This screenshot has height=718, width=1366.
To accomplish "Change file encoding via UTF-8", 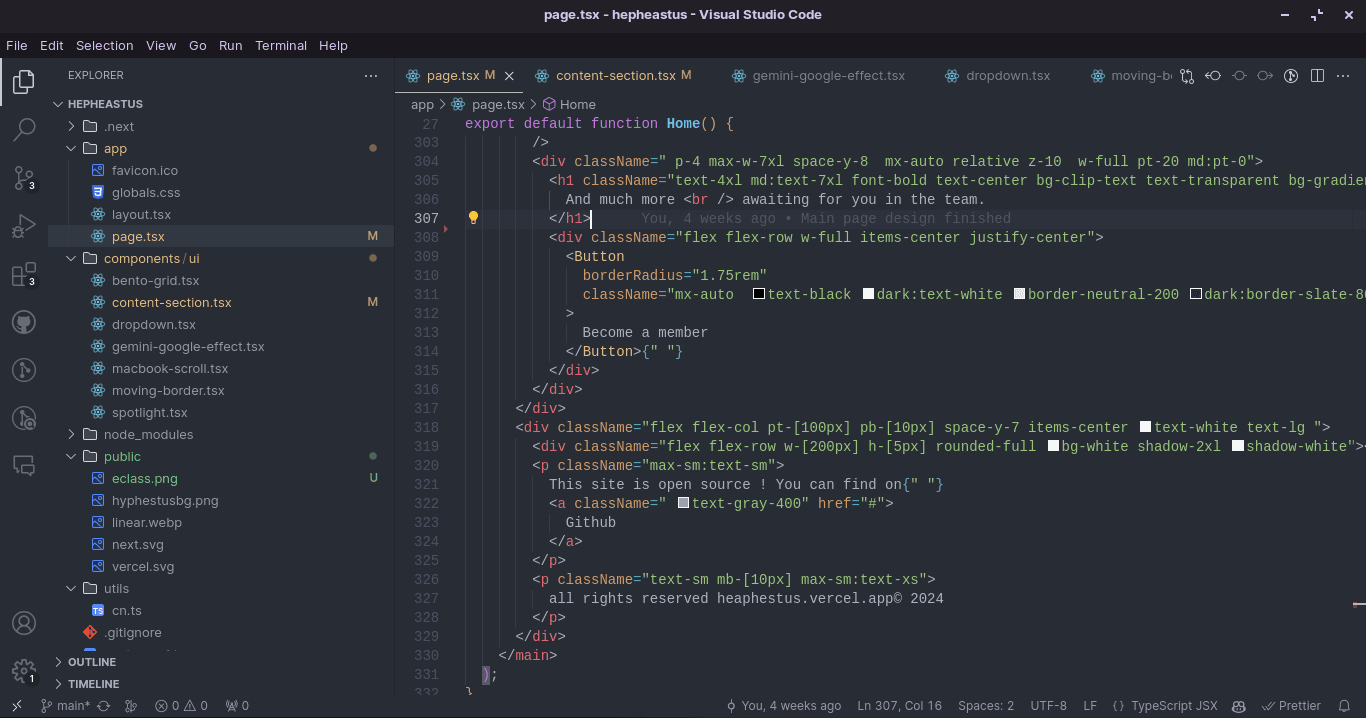I will [x=1048, y=706].
